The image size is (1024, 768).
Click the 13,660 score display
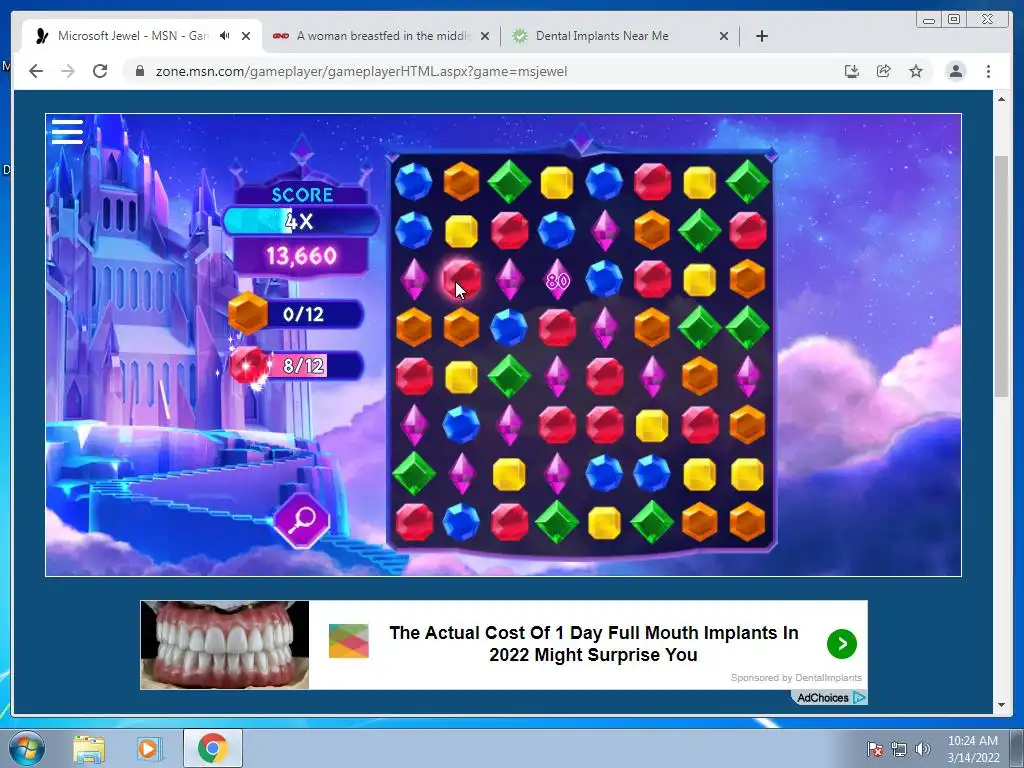(x=301, y=255)
